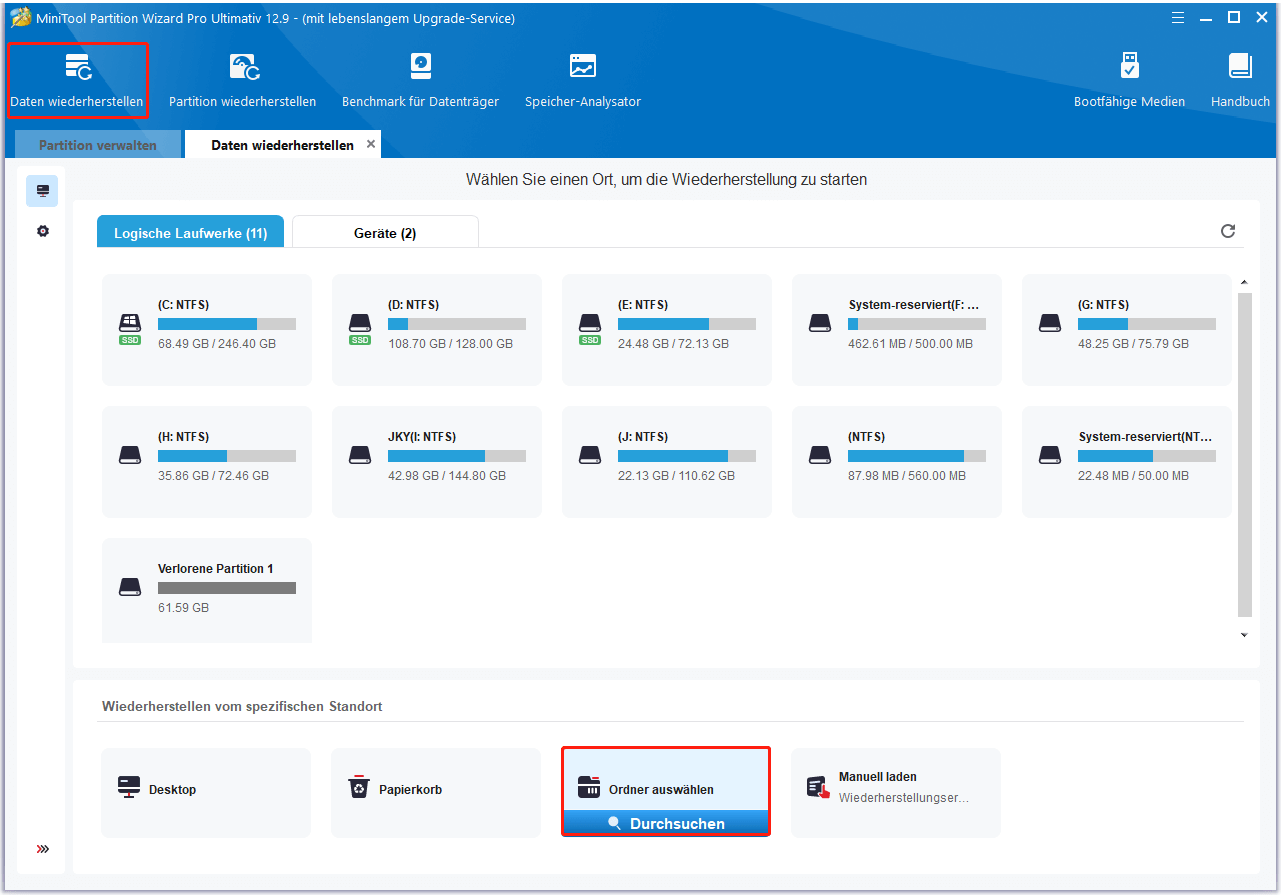1281x896 pixels.
Task: Open Daten wiederherstellen toolbar tool
Action: point(77,81)
